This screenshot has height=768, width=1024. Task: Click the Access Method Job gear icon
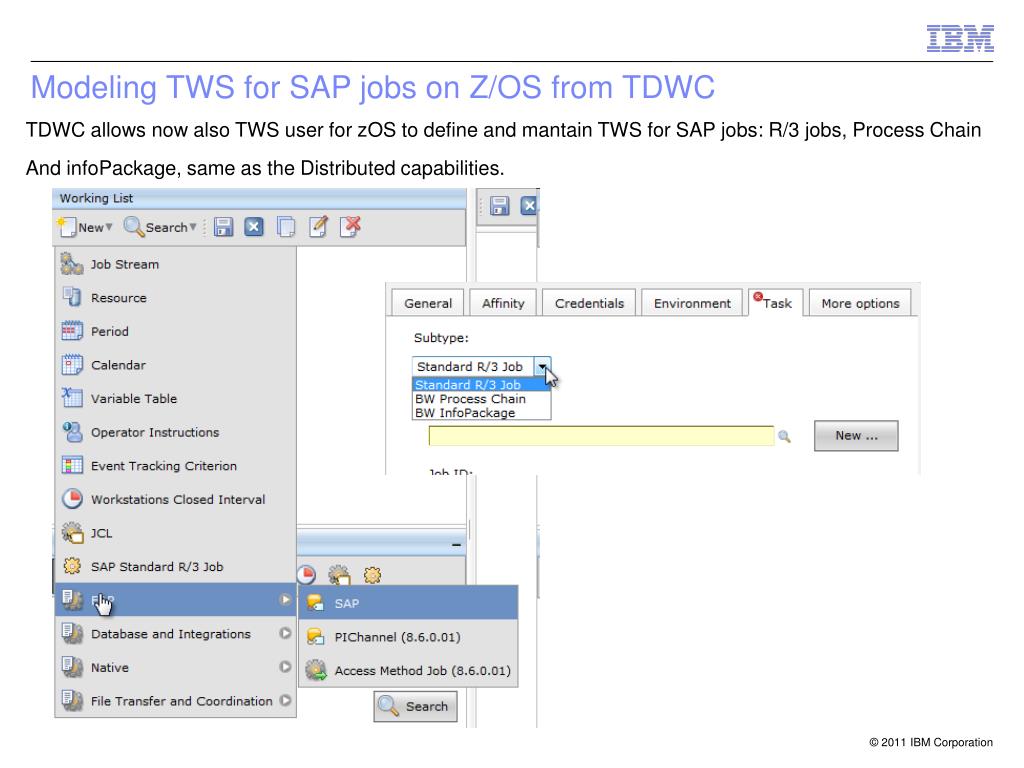coord(316,670)
